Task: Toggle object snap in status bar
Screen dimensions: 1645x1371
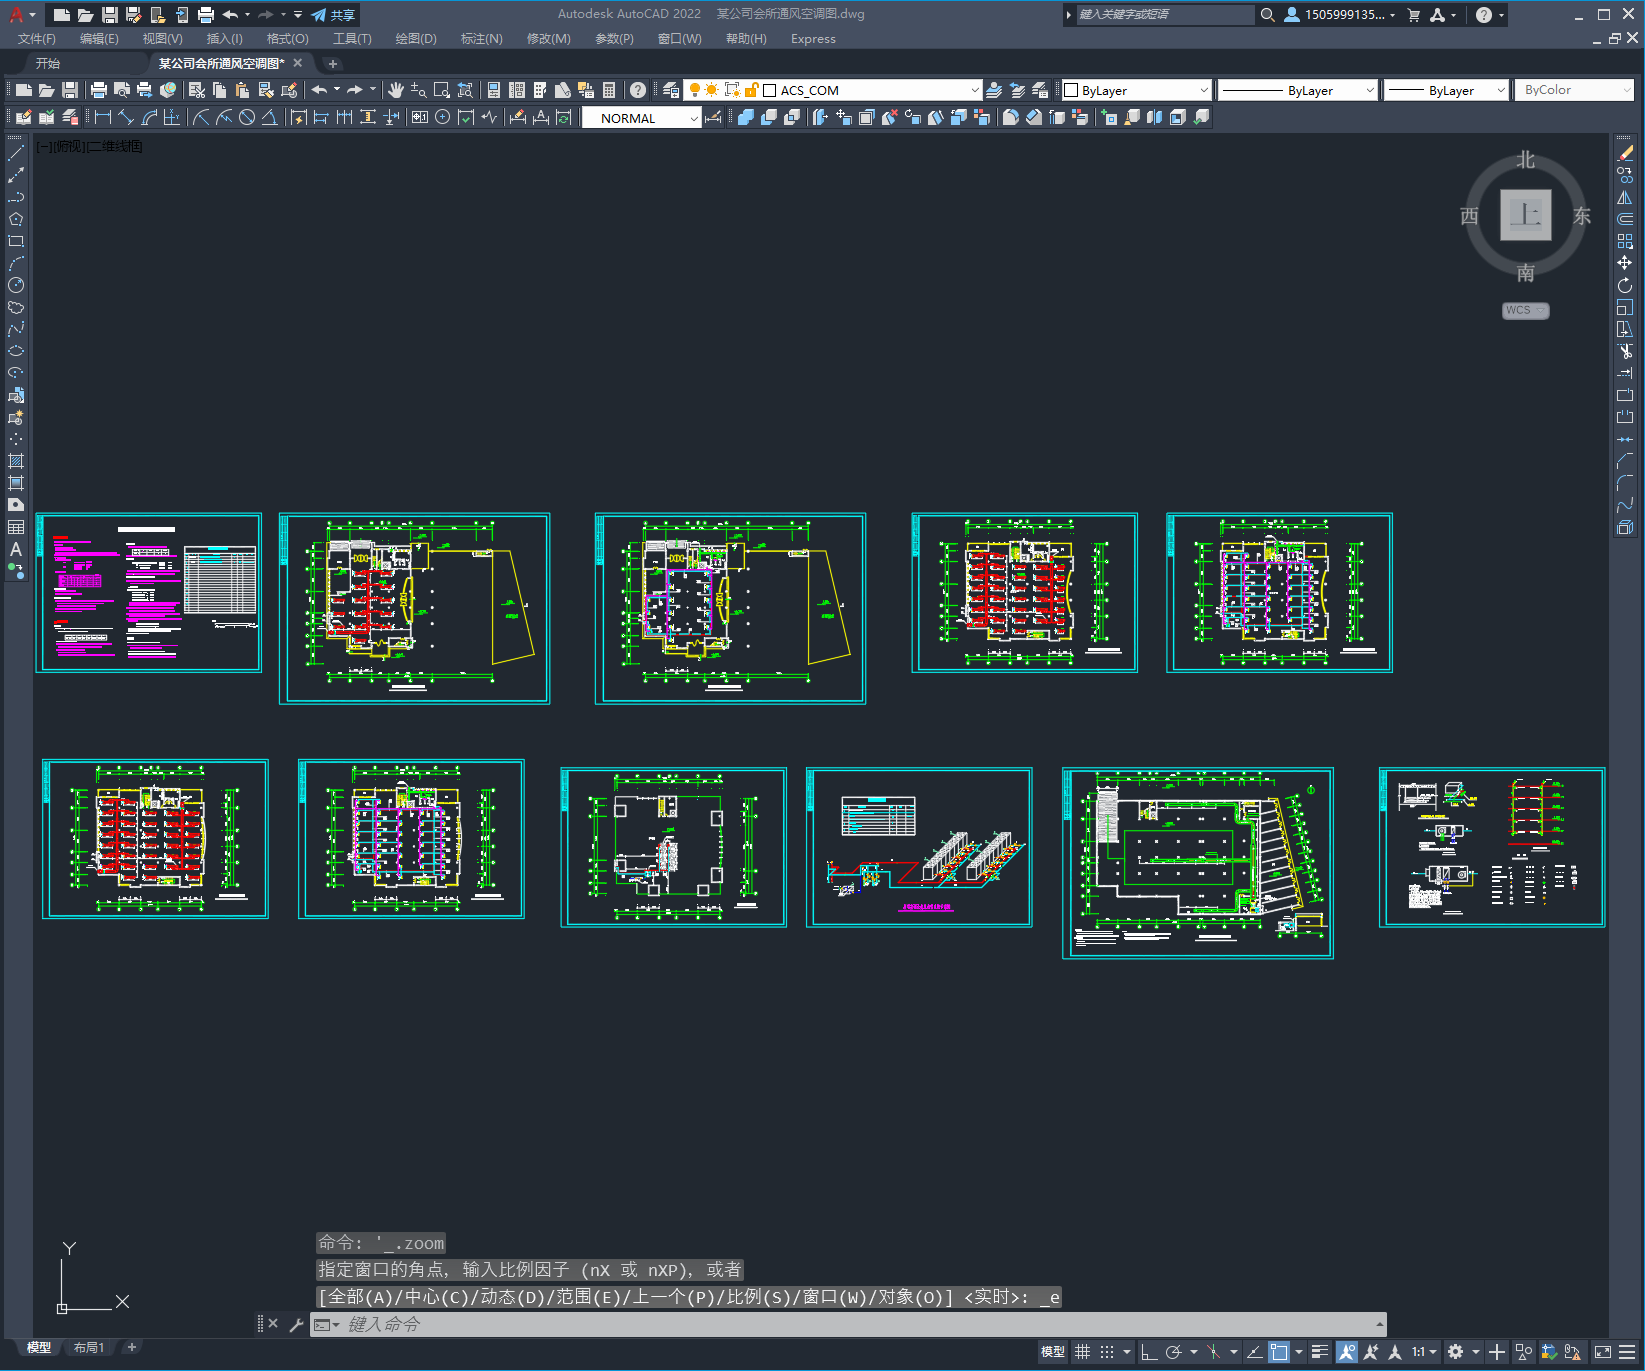Action: pos(1279,1352)
